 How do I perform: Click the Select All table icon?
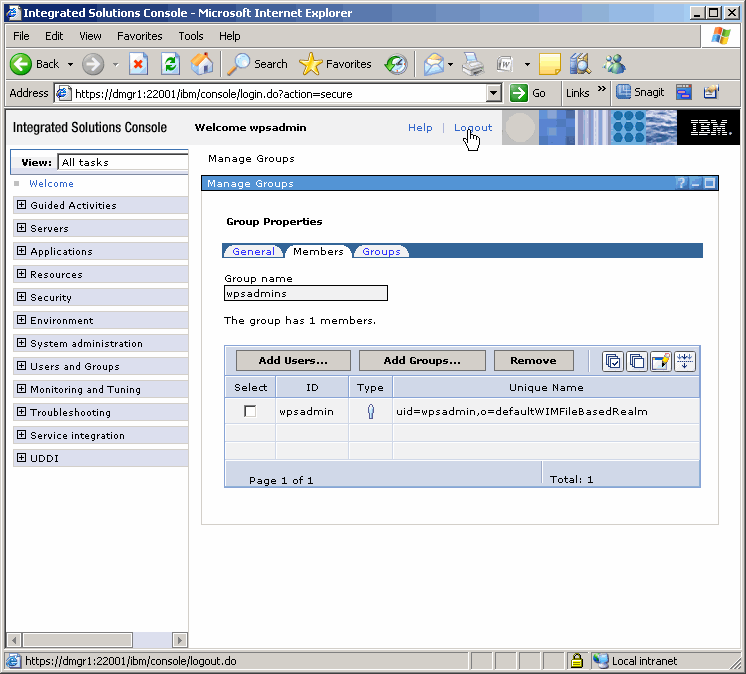pos(613,361)
